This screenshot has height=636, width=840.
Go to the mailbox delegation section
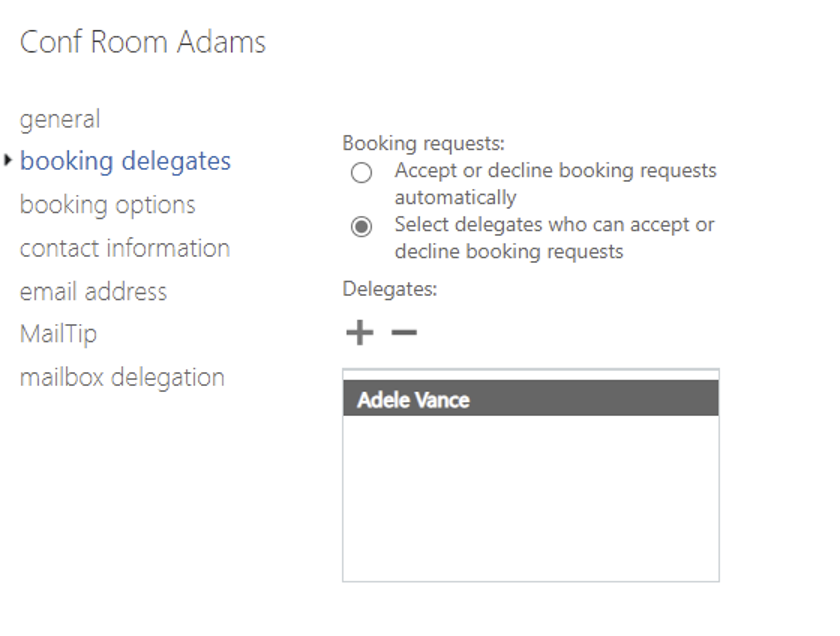(x=123, y=377)
